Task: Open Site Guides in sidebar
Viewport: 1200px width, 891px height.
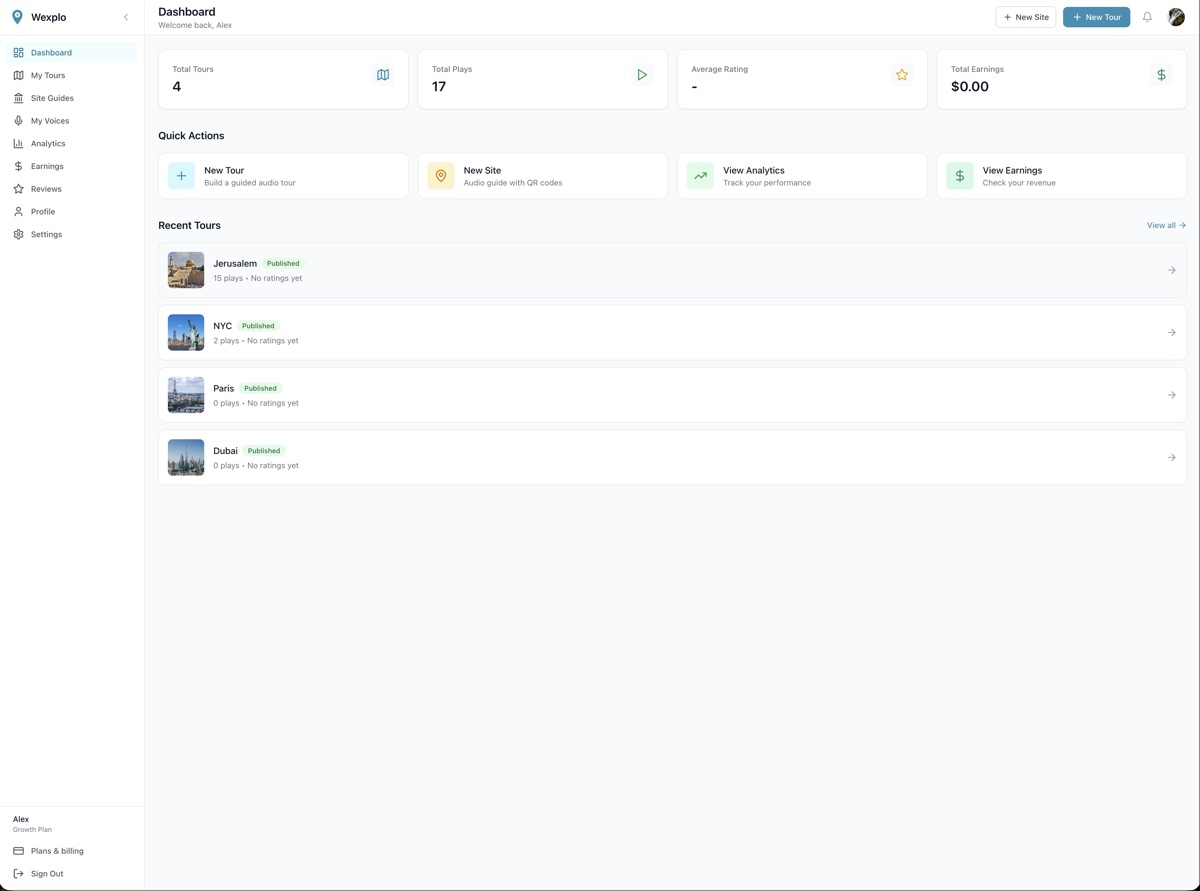Action: [x=72, y=98]
